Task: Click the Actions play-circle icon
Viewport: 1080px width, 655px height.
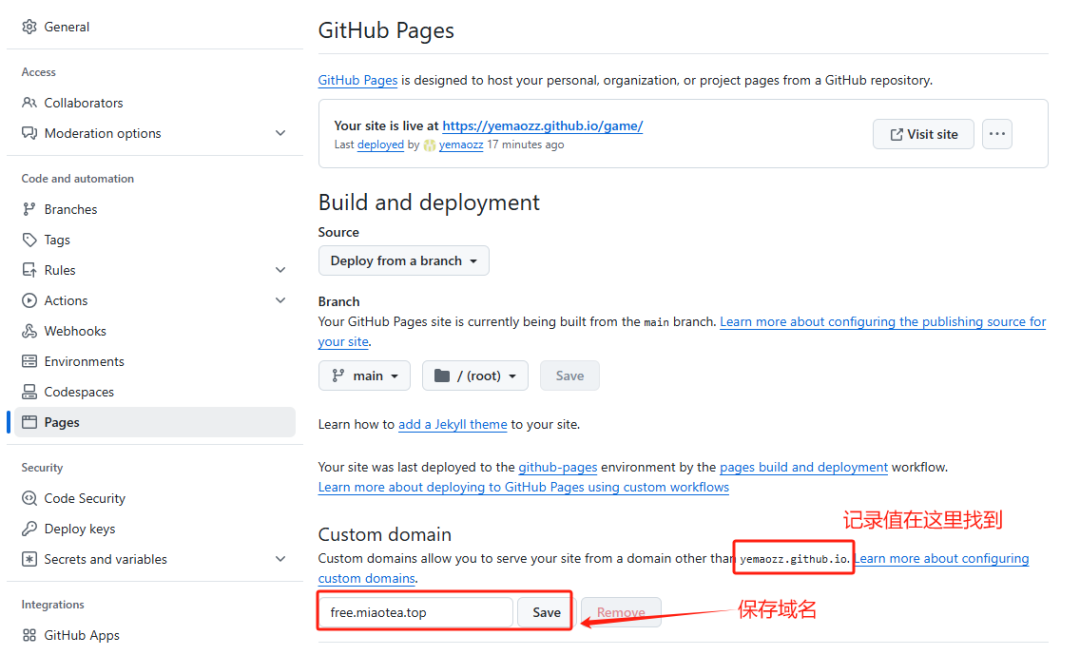Action: [29, 300]
